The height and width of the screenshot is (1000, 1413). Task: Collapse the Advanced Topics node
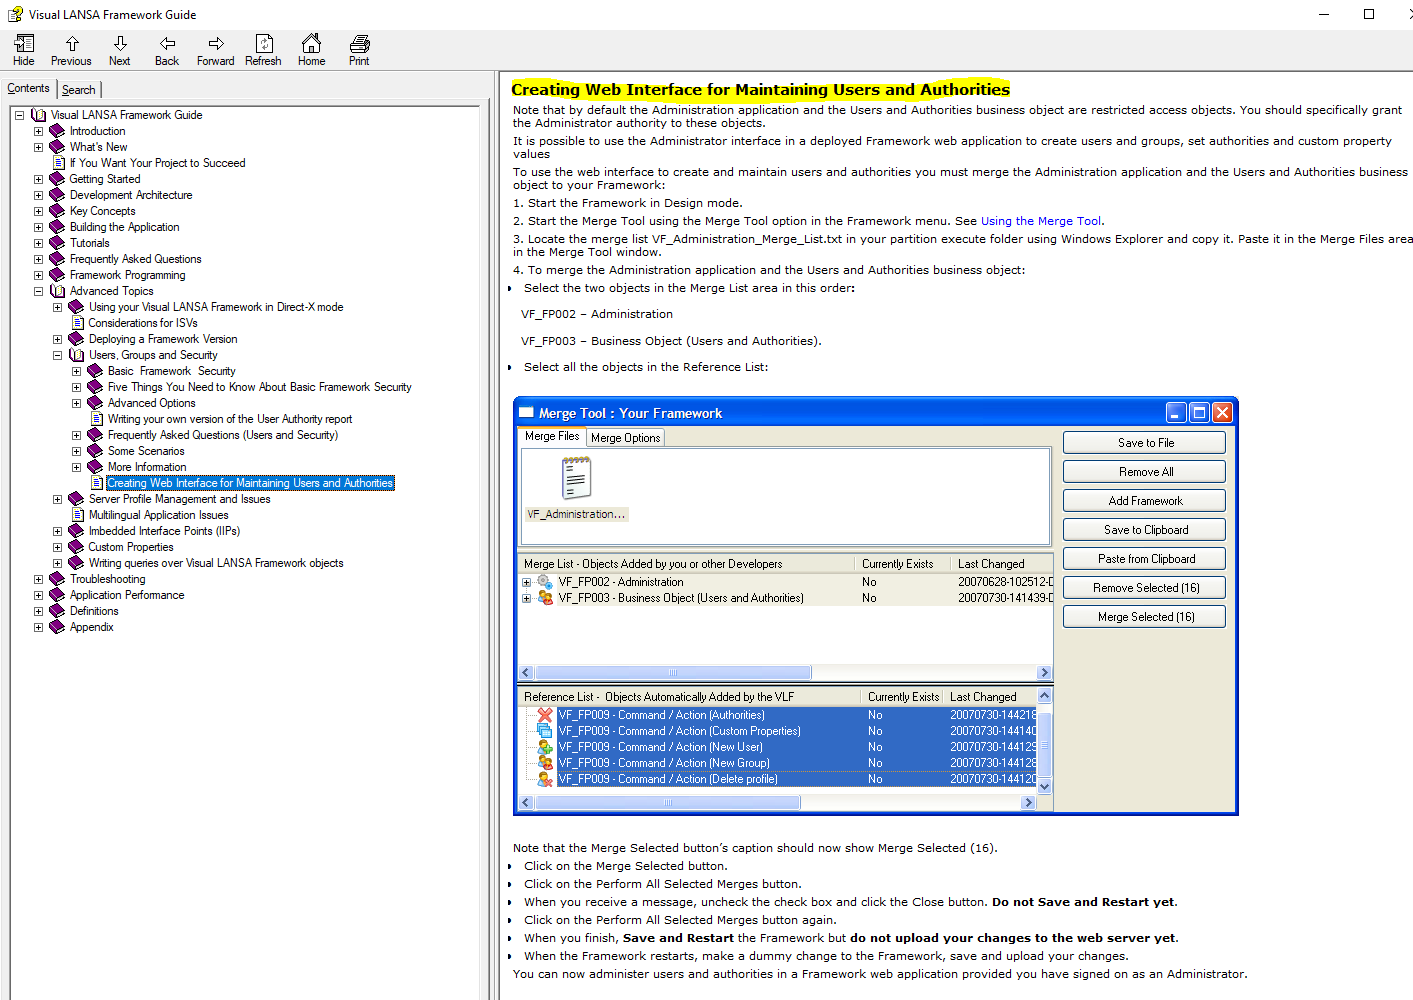pos(39,291)
